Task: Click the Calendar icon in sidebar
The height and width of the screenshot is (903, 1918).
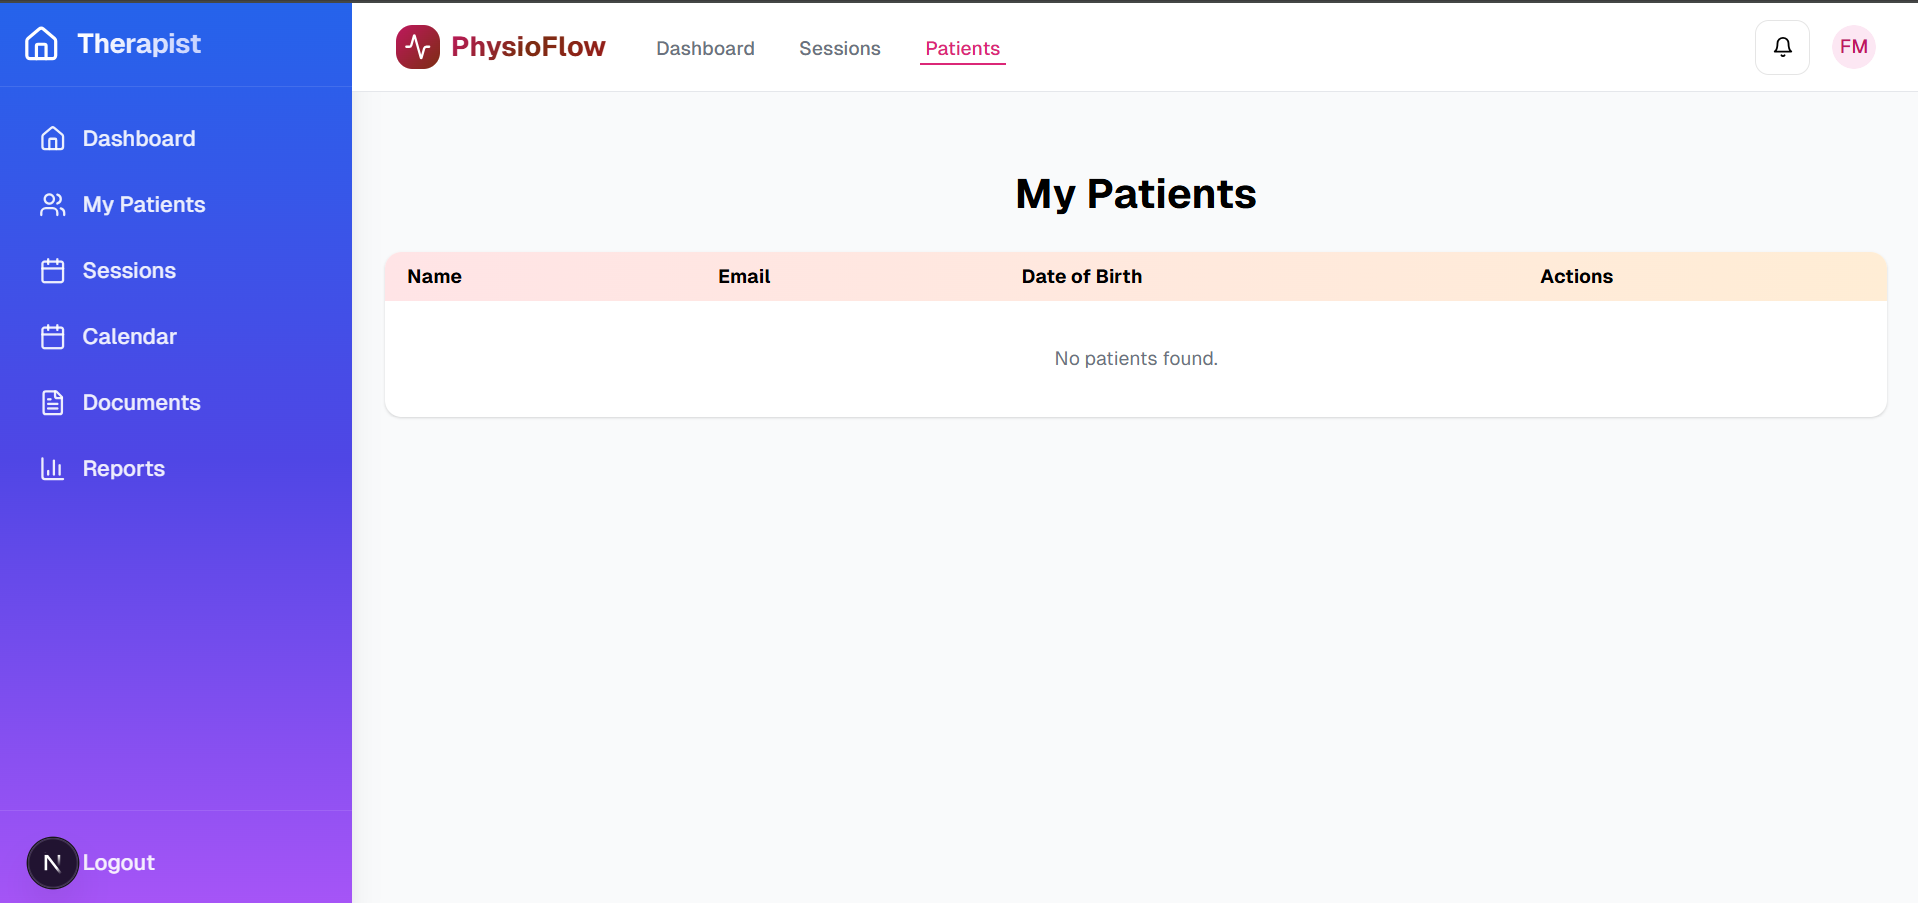Action: tap(53, 336)
